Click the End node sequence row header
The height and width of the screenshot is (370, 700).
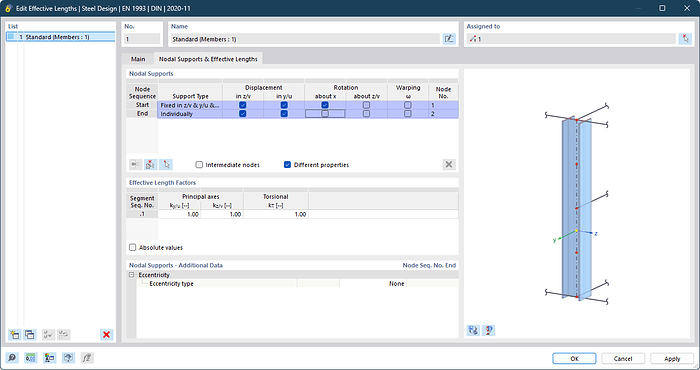coord(142,114)
